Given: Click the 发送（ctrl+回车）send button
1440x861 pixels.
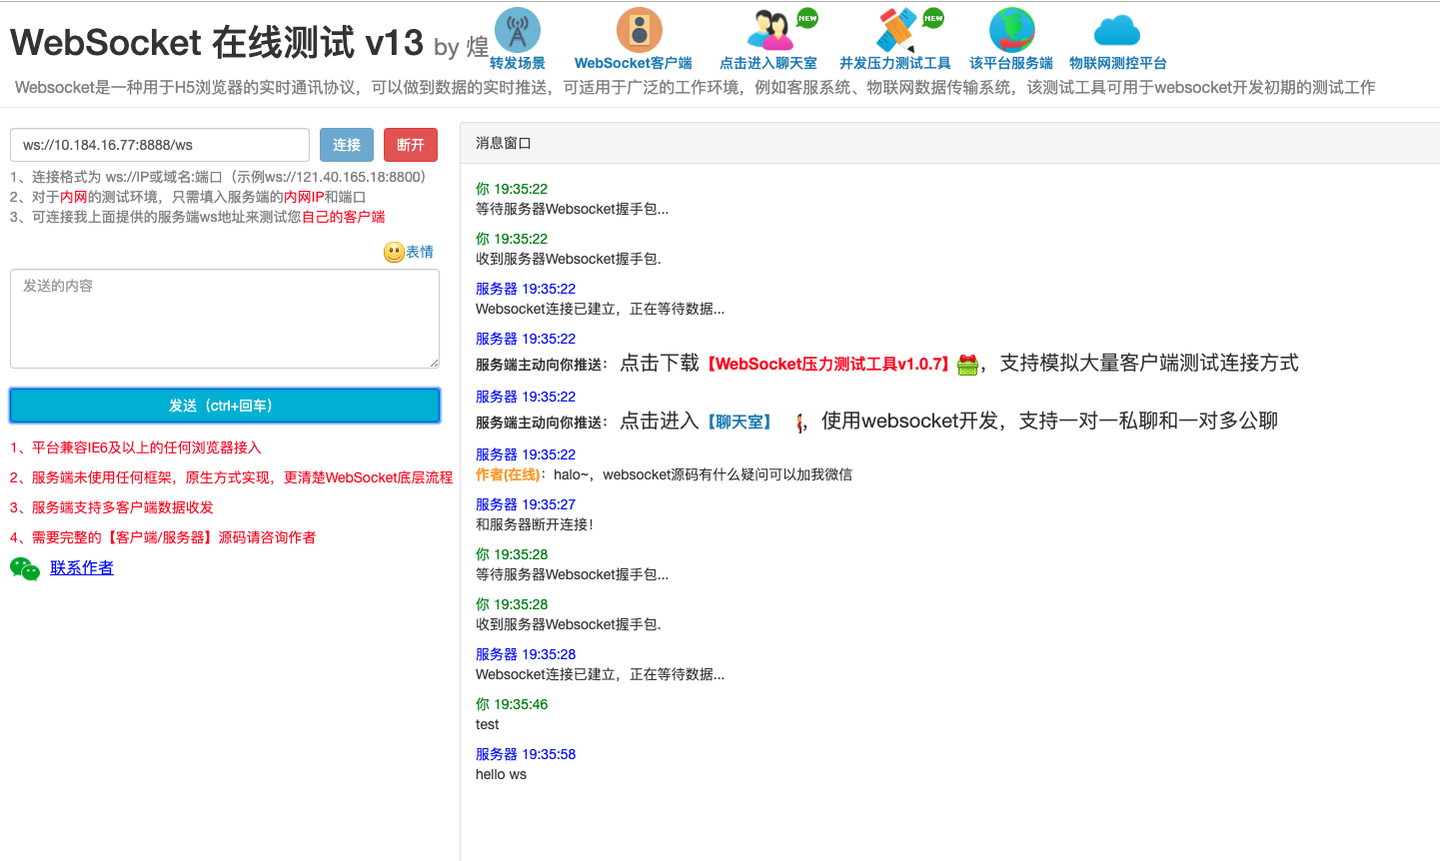Looking at the screenshot, I should [x=224, y=405].
